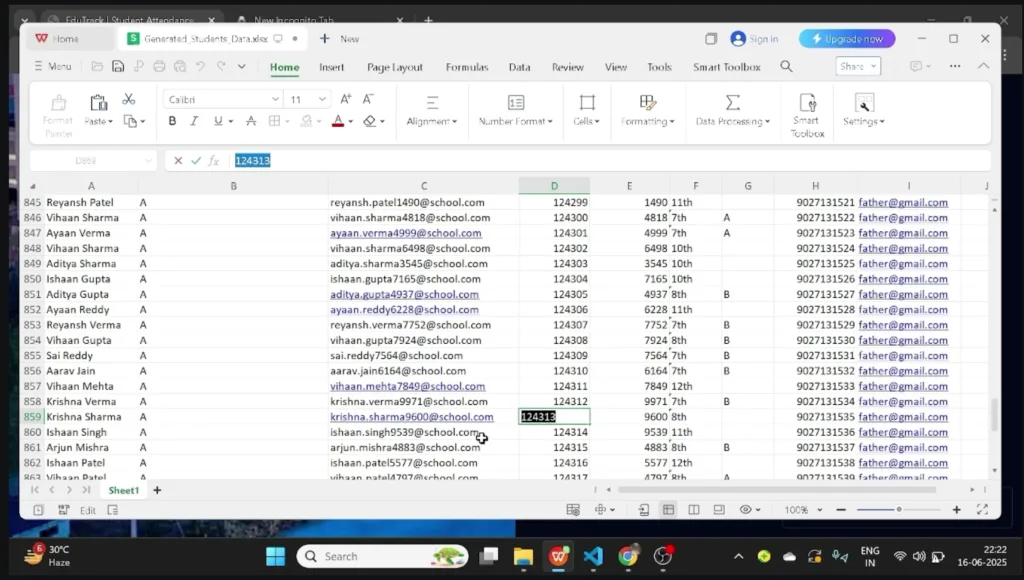The height and width of the screenshot is (580, 1024).
Task: Collapse the ribbon with the chevron arrow
Action: 983,66
